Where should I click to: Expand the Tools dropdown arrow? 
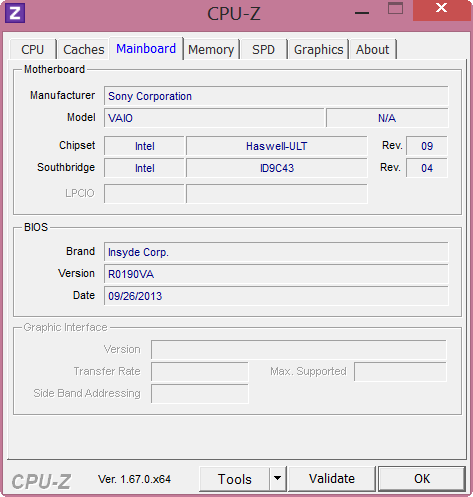(x=277, y=479)
